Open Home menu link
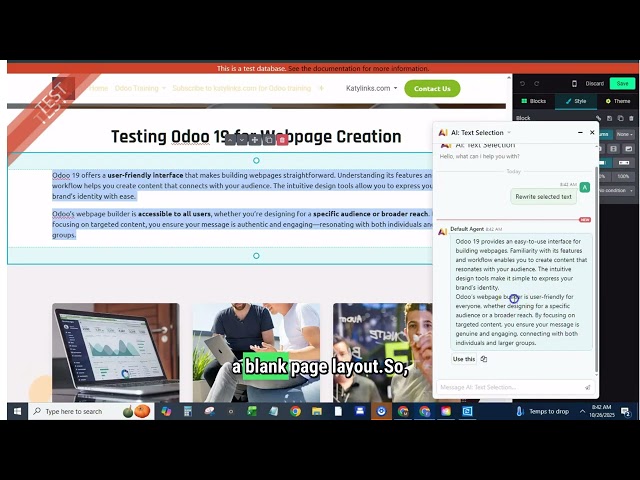This screenshot has height=480, width=640. [x=98, y=88]
